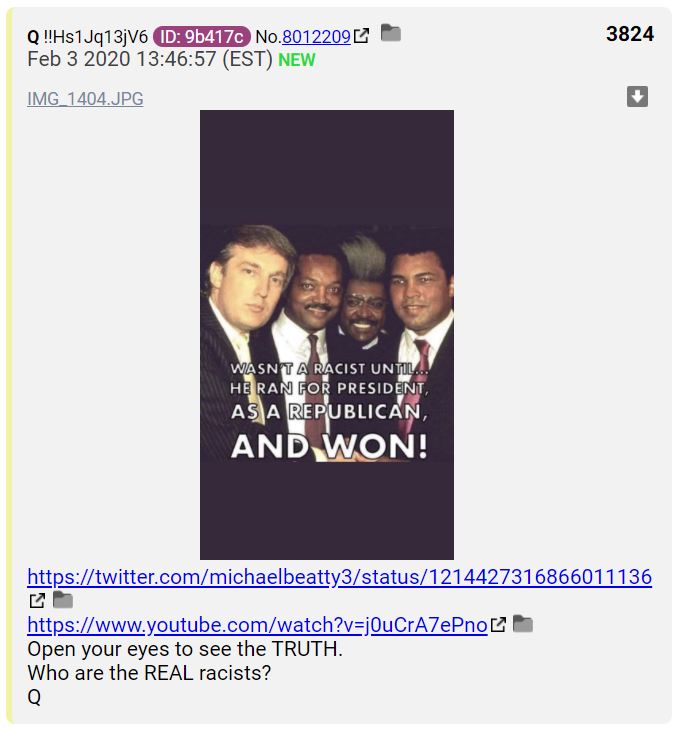The height and width of the screenshot is (733, 682).
Task: Click the bold Q poster name
Action: (x=33, y=36)
